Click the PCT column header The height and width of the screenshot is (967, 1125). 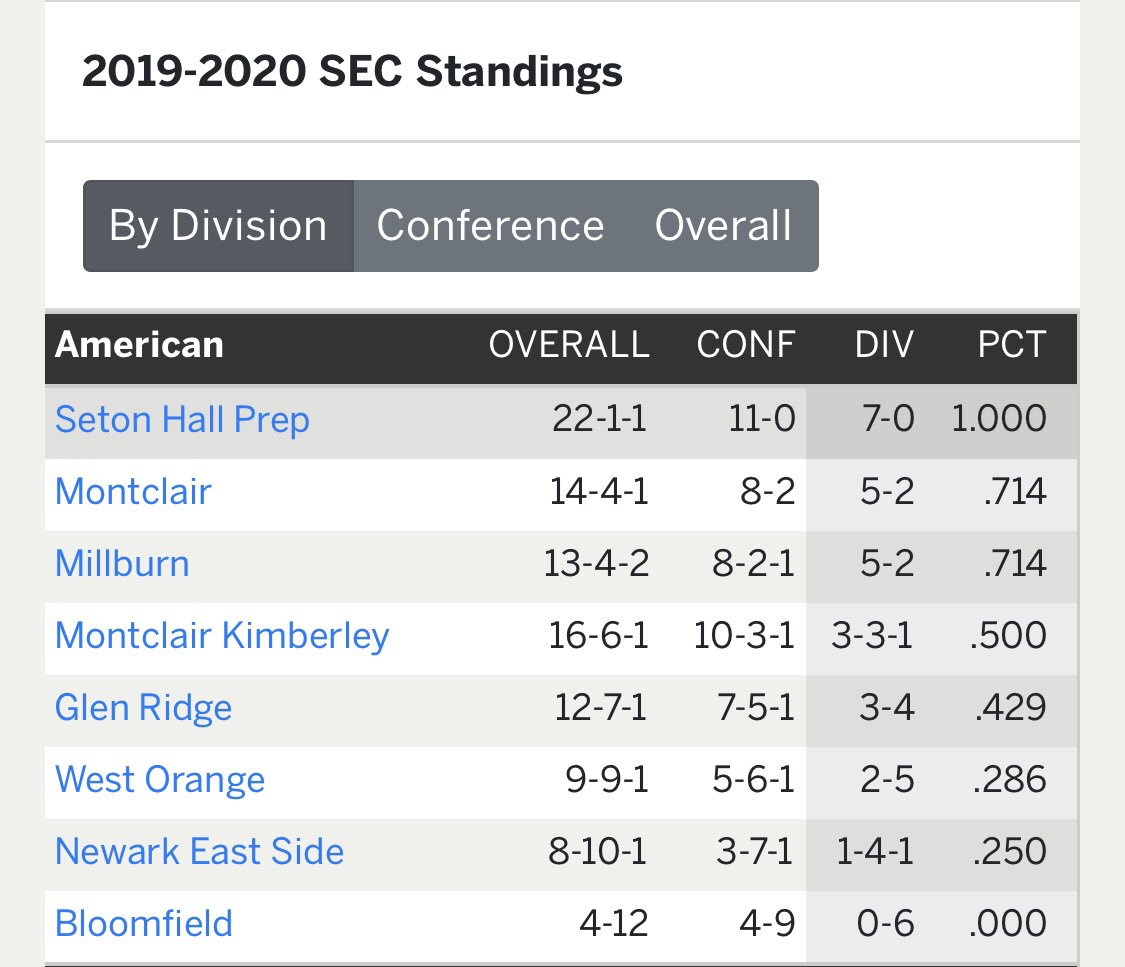pos(1012,345)
